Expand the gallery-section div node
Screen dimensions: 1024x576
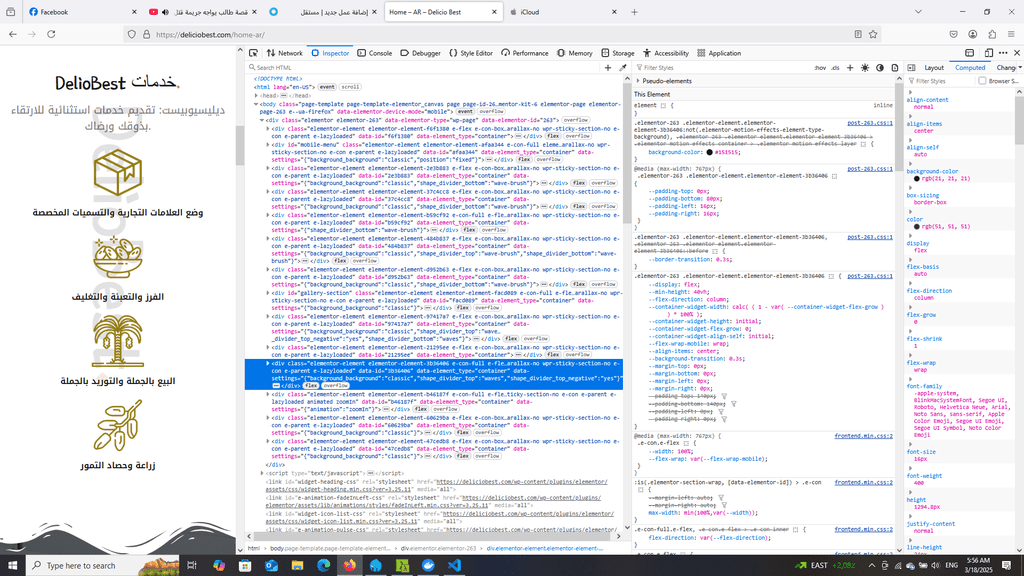[268, 293]
